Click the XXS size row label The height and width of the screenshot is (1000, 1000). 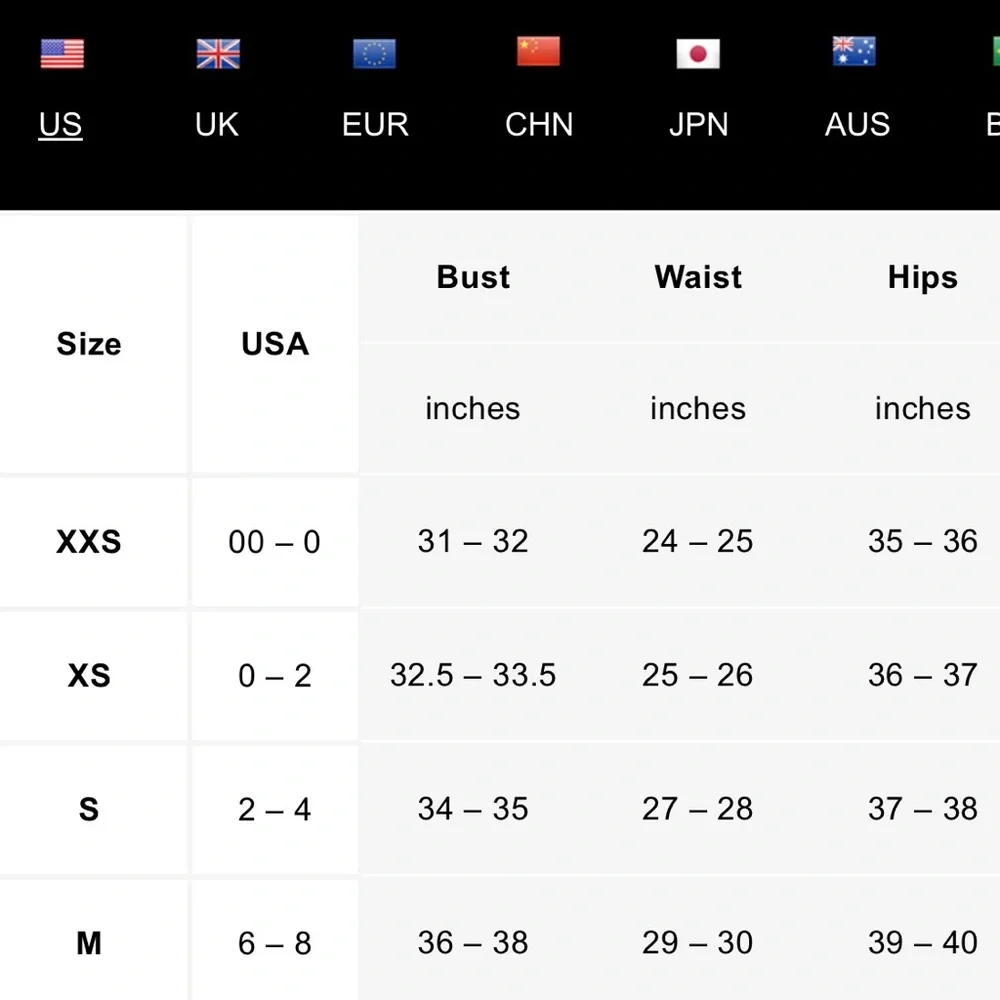89,542
